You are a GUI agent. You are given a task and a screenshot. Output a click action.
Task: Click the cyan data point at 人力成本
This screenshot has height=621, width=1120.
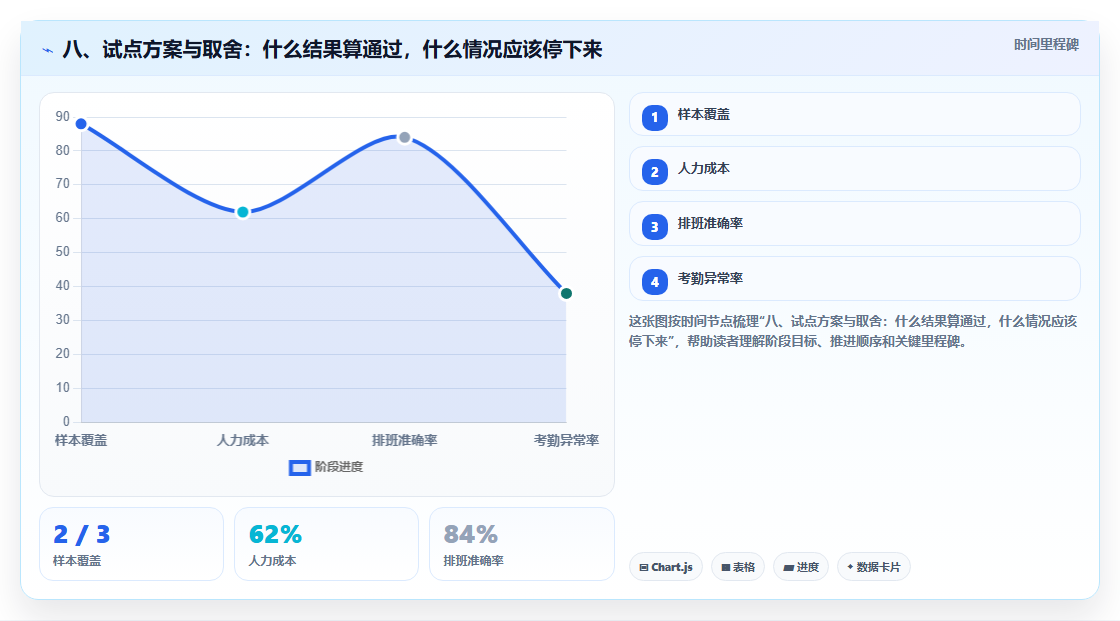[243, 212]
